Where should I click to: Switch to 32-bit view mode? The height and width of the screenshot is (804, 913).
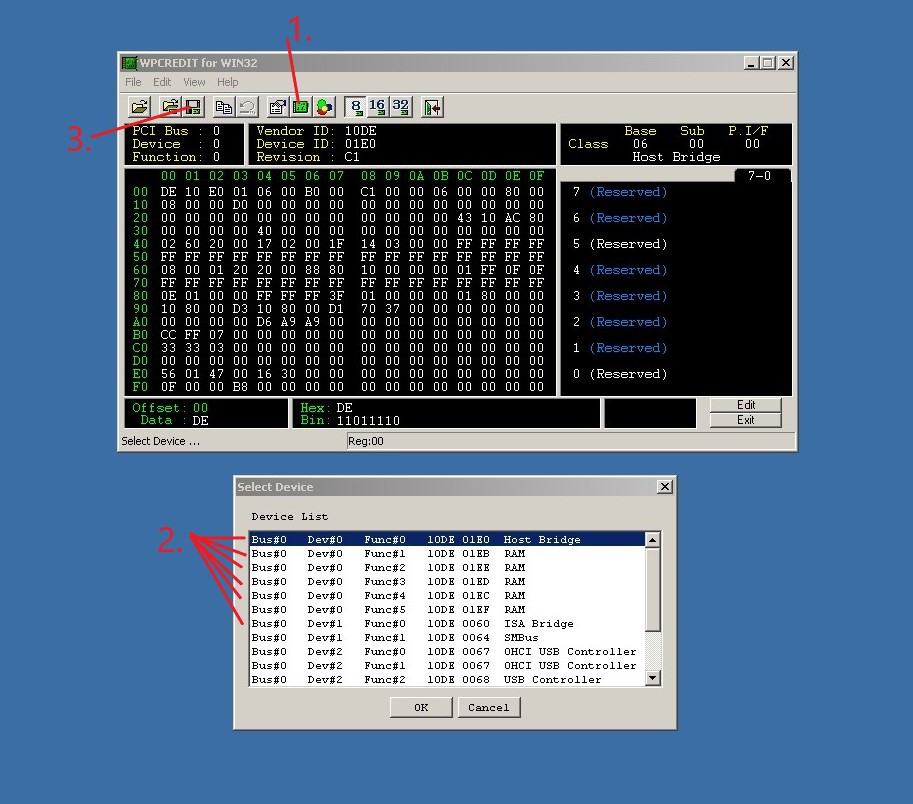point(401,107)
